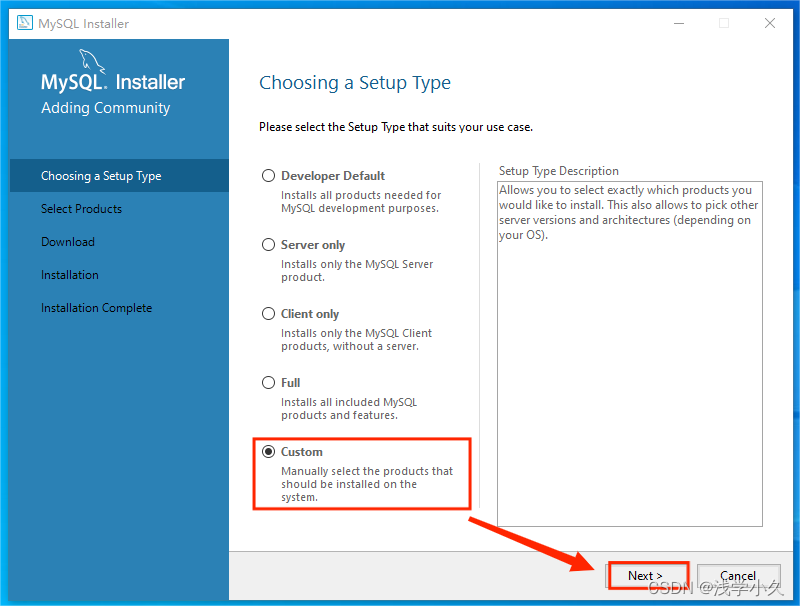Screen dimensions: 800x606
Task: Minimize the MySQL Installer window
Action: click(679, 23)
